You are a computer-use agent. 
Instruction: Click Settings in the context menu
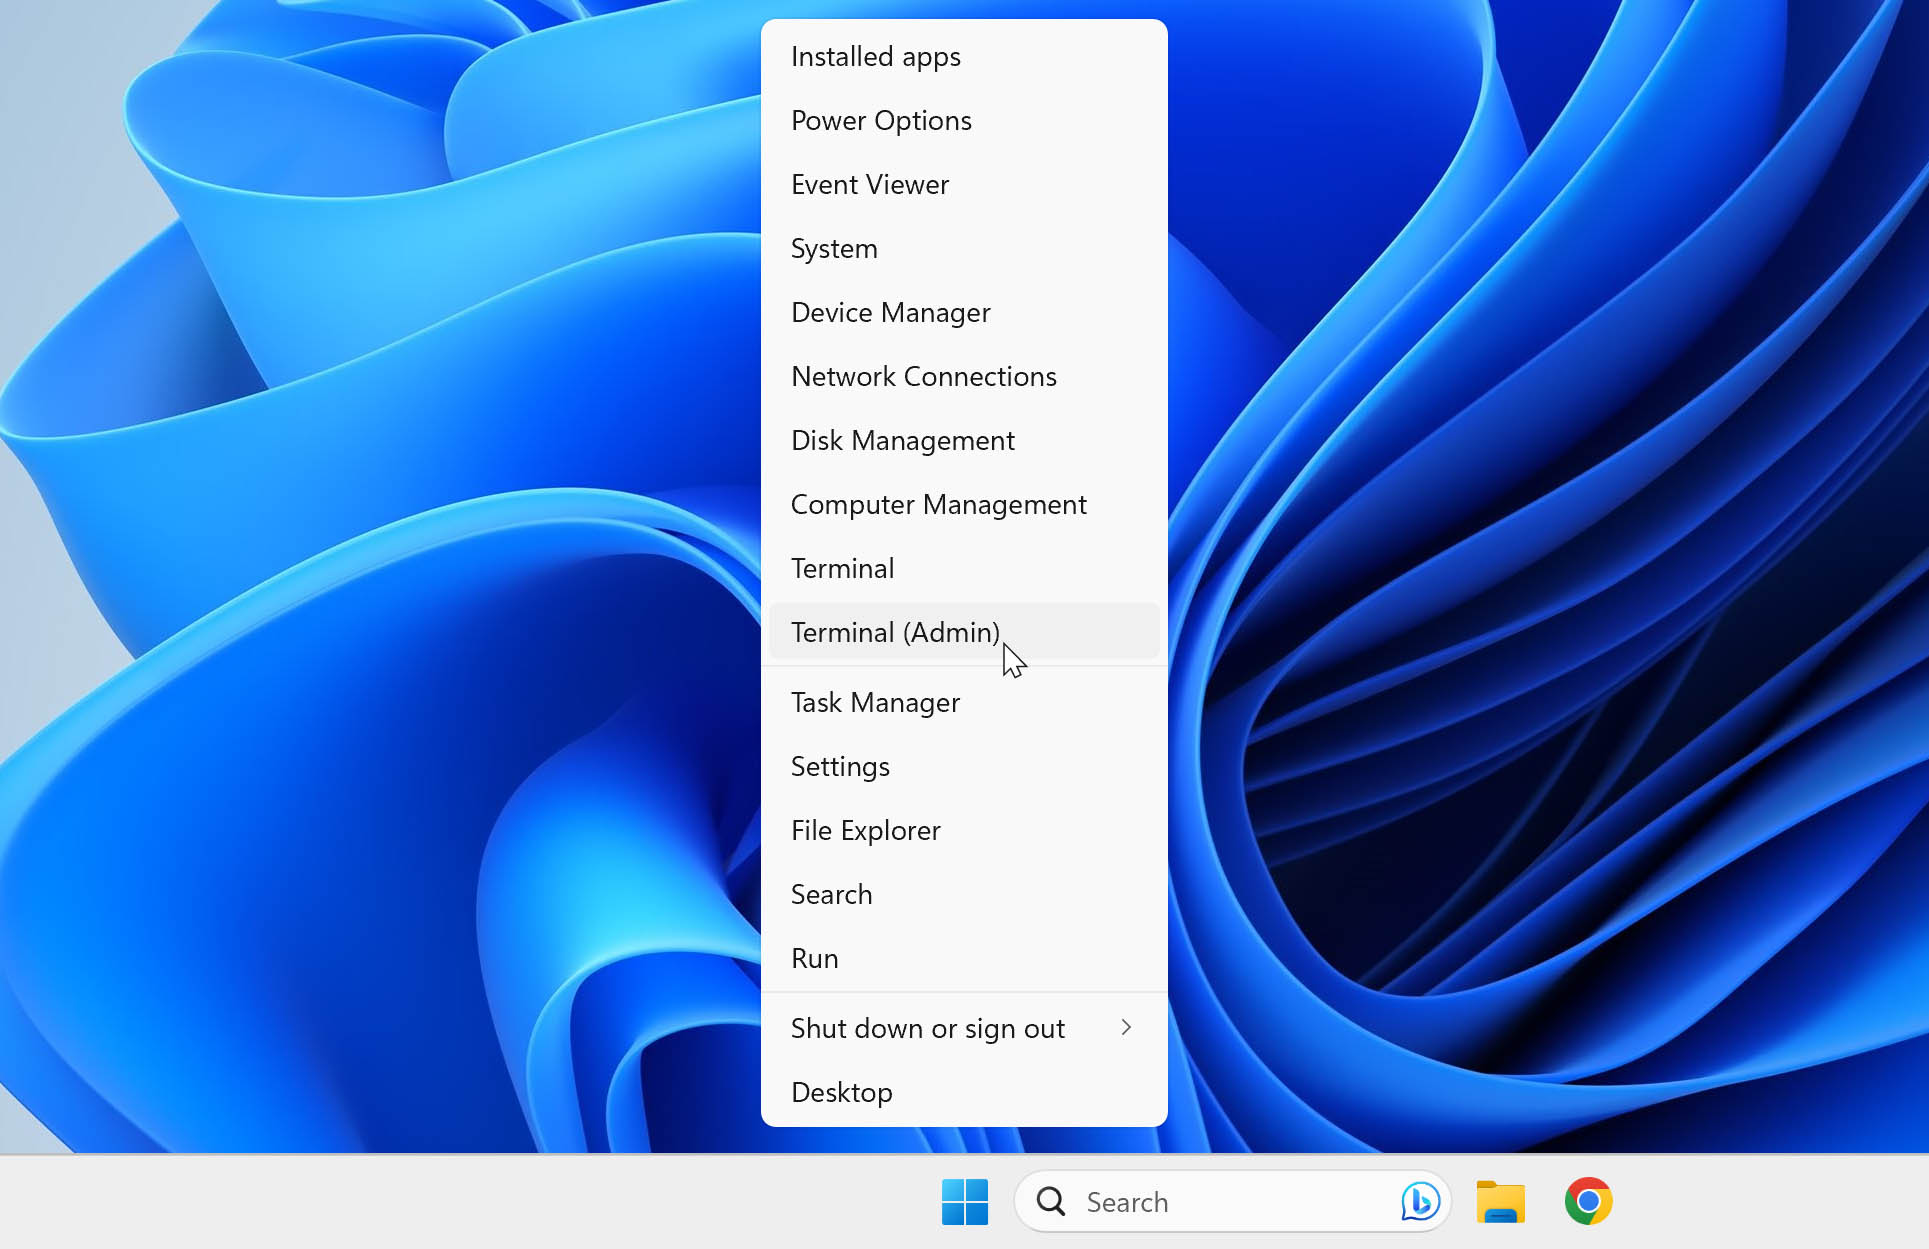tap(839, 765)
